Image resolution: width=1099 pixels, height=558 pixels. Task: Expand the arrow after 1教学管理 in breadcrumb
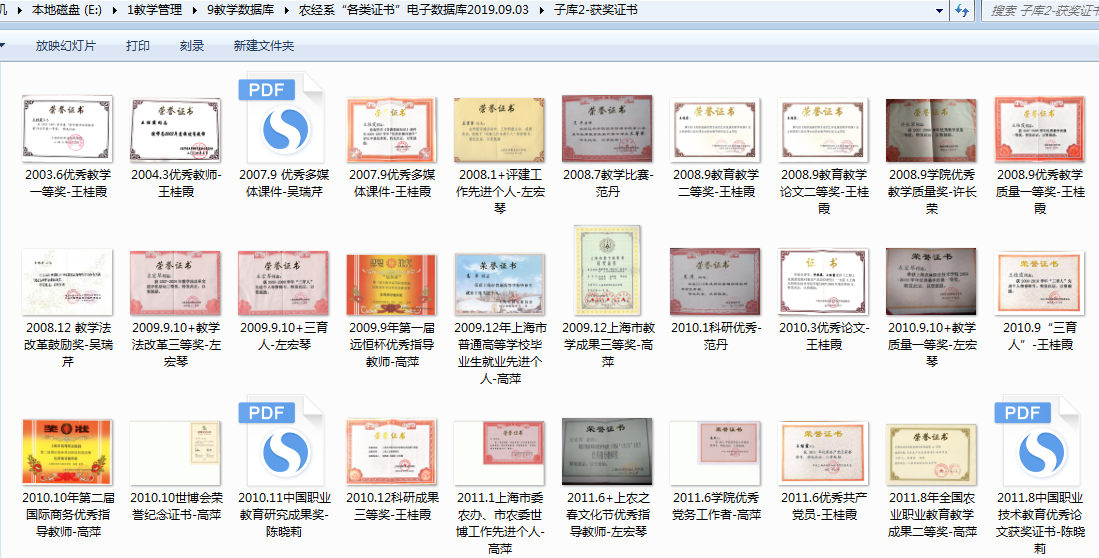pyautogui.click(x=194, y=11)
